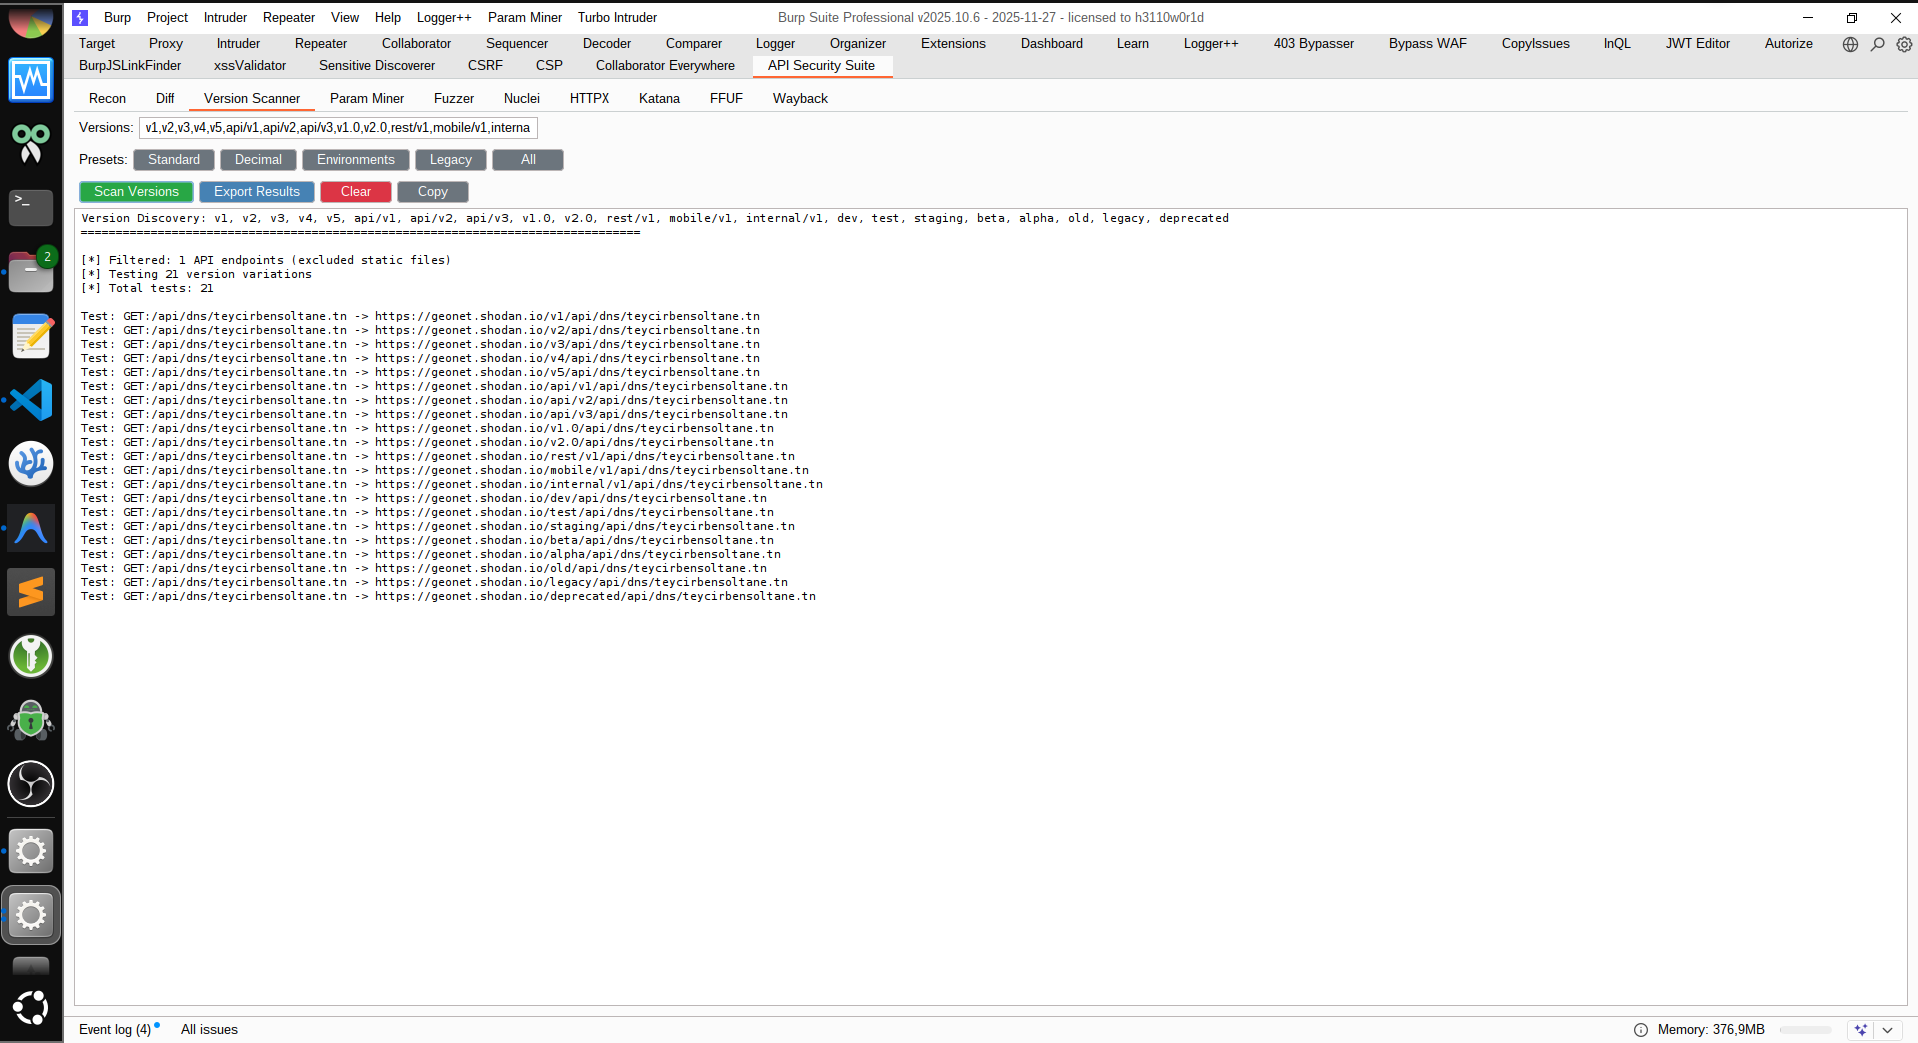This screenshot has width=1918, height=1043.
Task: Open the Fuzzer sub-tab
Action: (454, 99)
